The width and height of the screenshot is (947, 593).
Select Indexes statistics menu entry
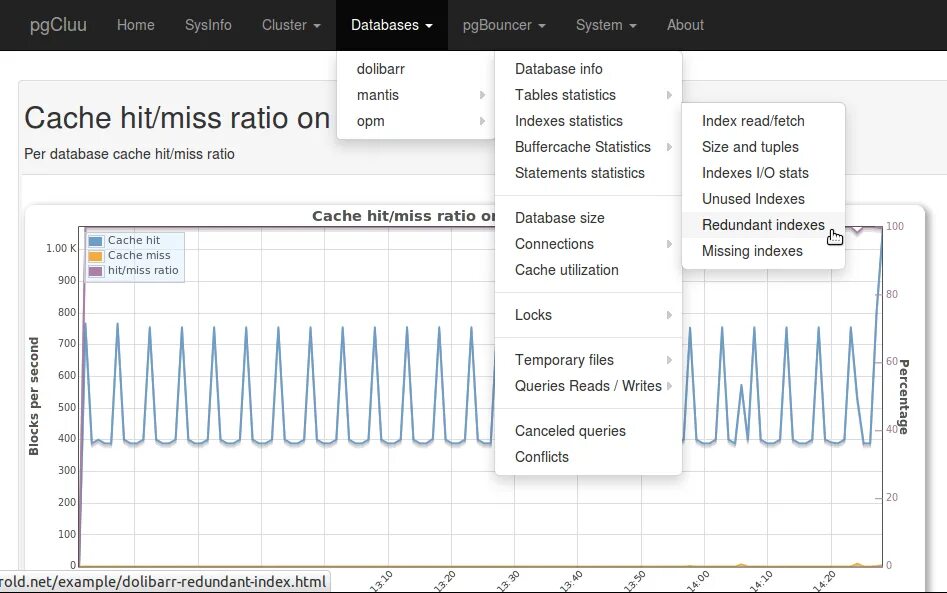coord(588,121)
